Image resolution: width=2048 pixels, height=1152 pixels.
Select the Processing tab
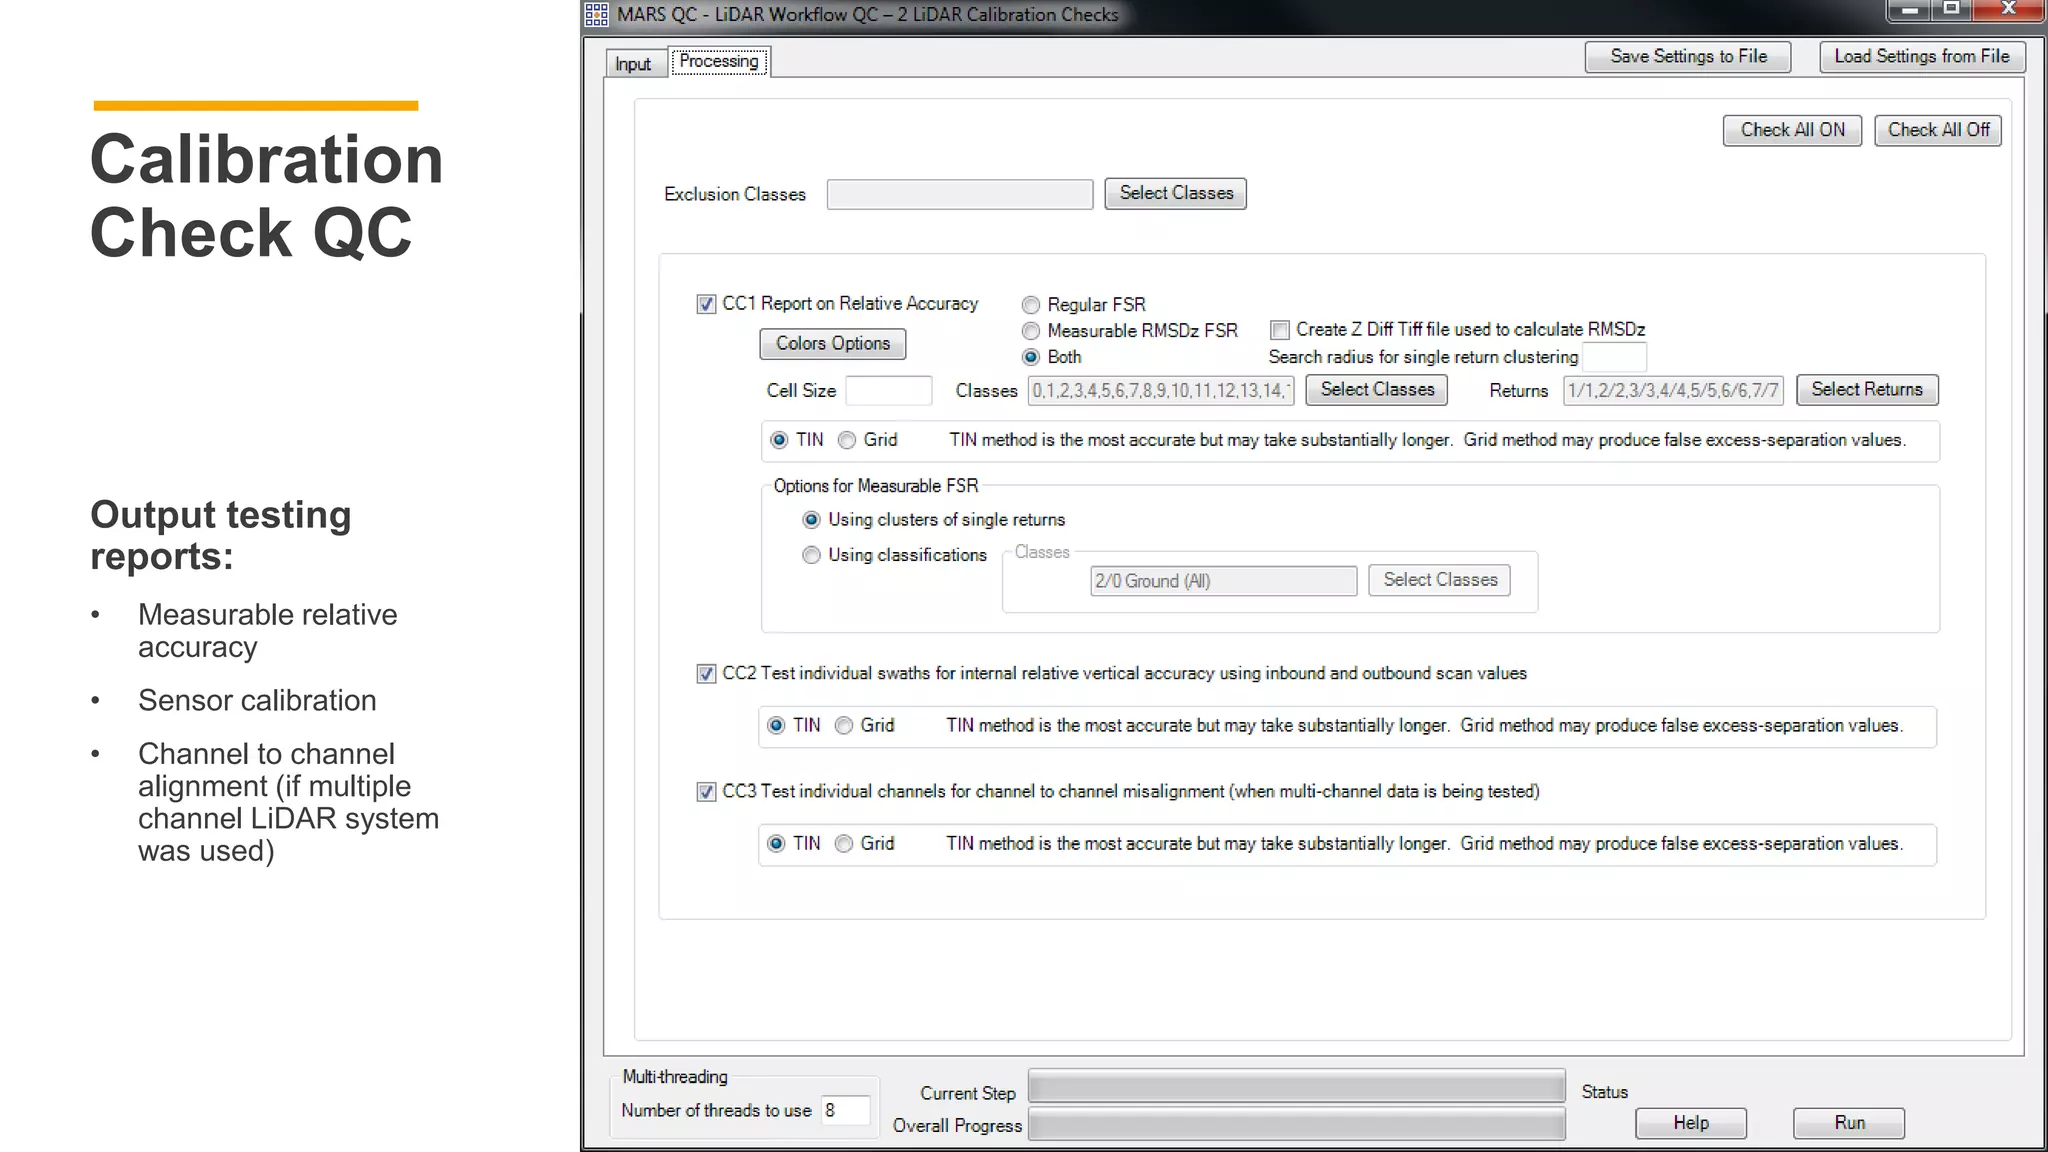tap(719, 61)
